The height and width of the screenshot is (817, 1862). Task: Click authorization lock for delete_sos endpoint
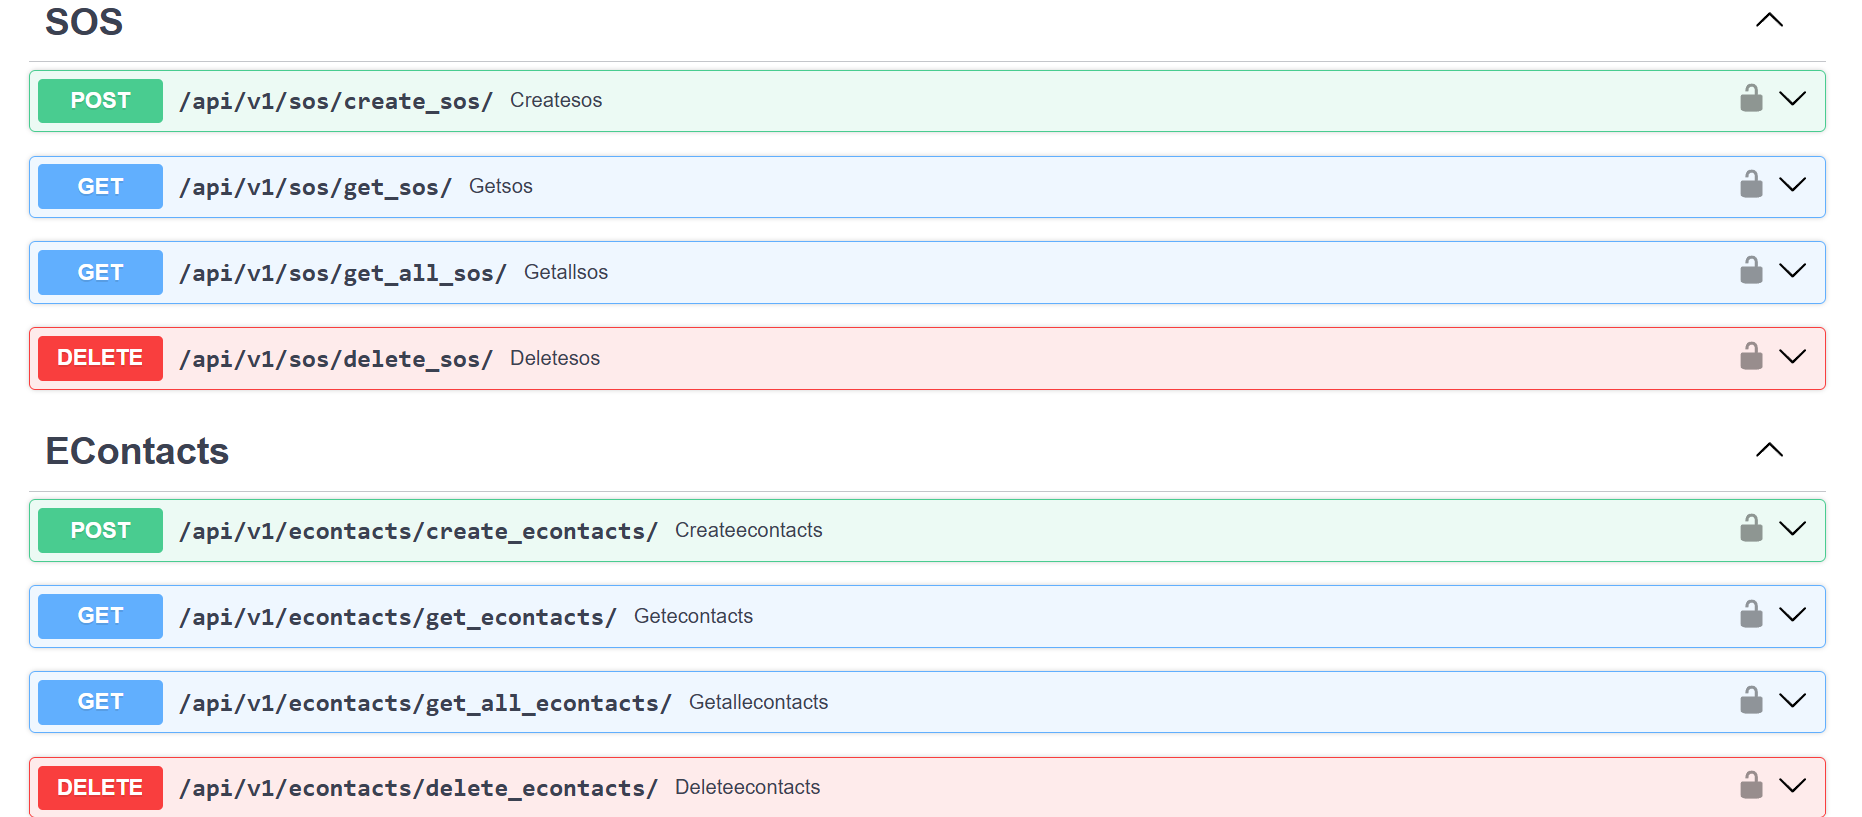[x=1751, y=357]
